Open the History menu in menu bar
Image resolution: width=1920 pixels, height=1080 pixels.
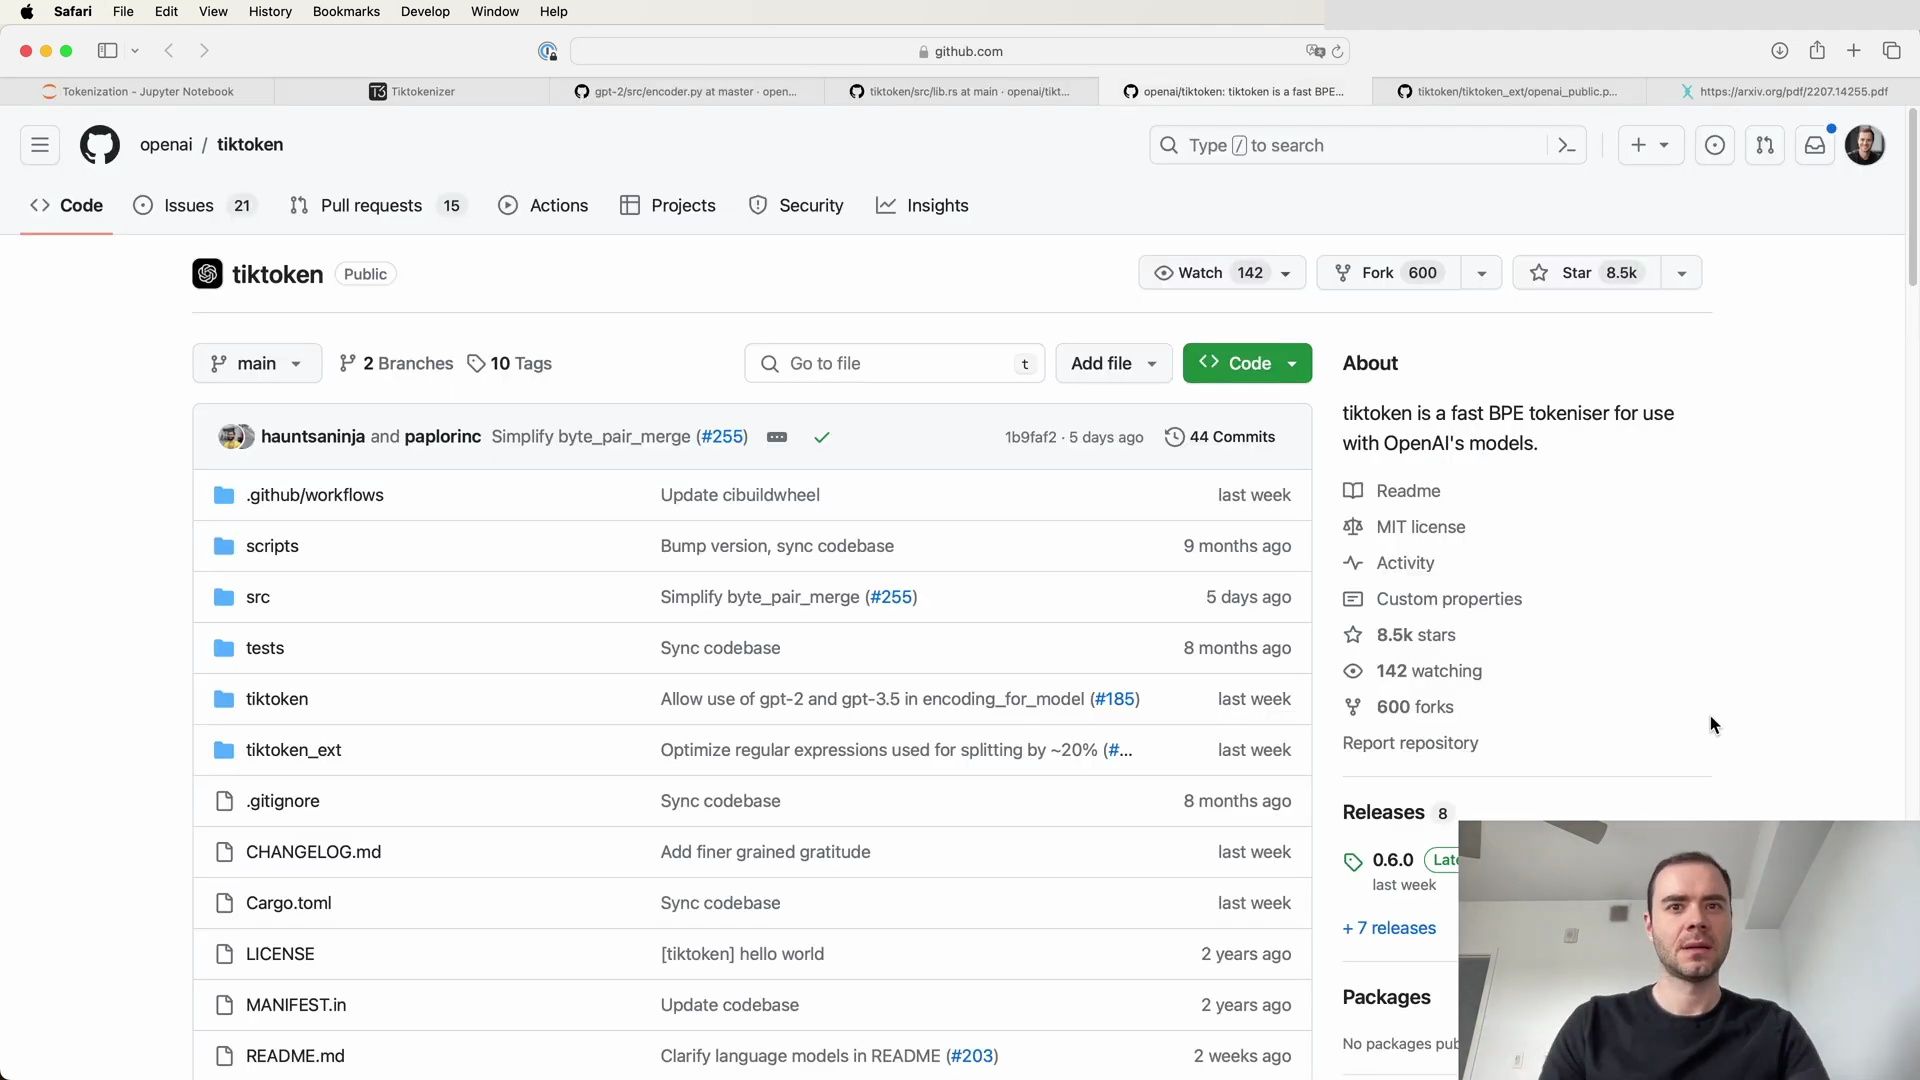coord(270,12)
